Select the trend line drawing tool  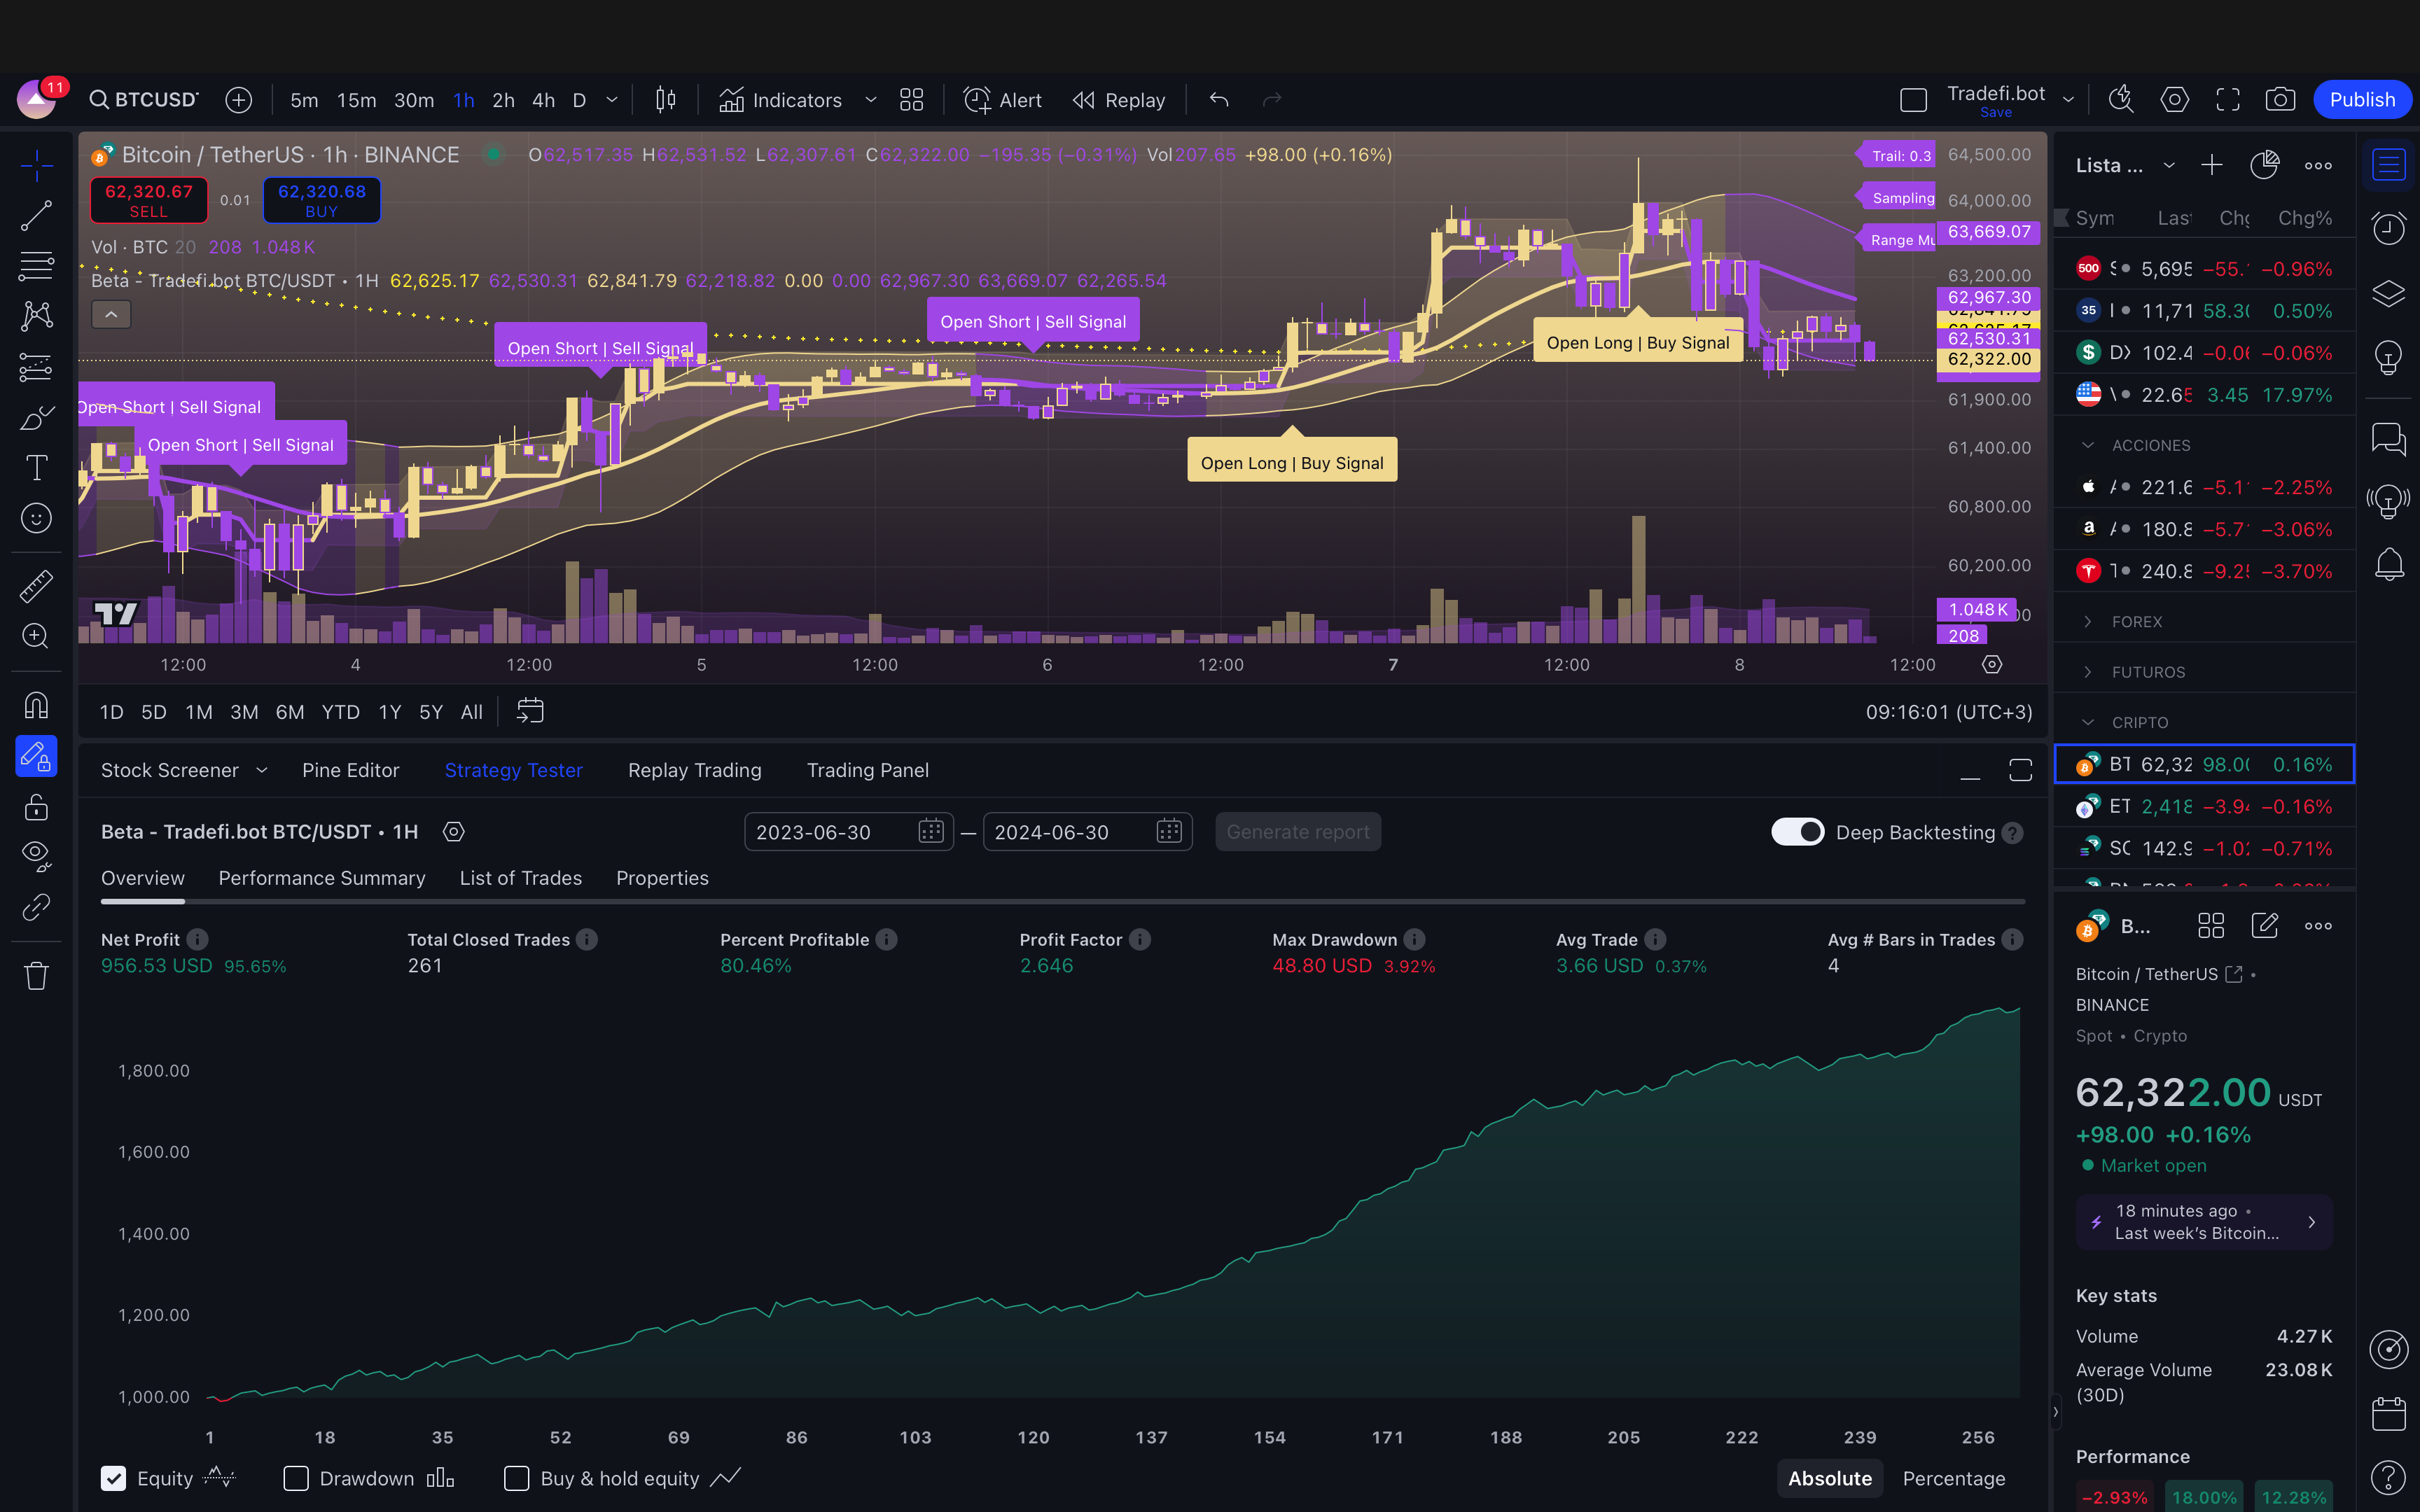click(x=36, y=215)
